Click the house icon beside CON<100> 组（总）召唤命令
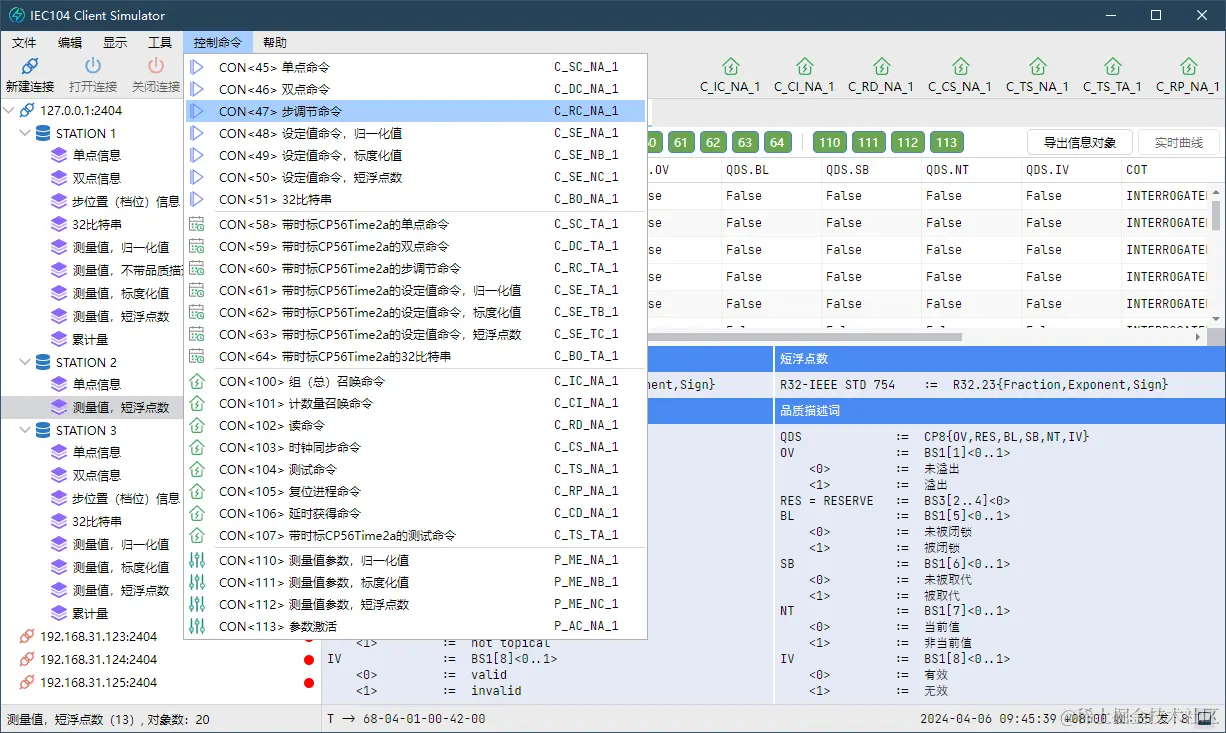Image resolution: width=1226 pixels, height=733 pixels. point(197,381)
